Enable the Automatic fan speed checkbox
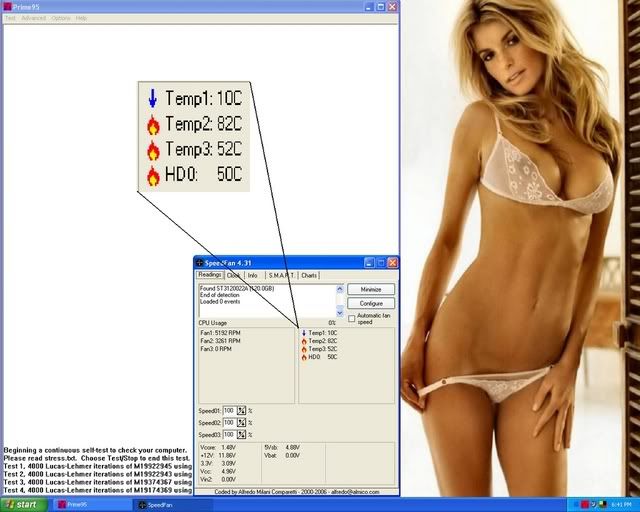Image resolution: width=640 pixels, height=512 pixels. (351, 318)
